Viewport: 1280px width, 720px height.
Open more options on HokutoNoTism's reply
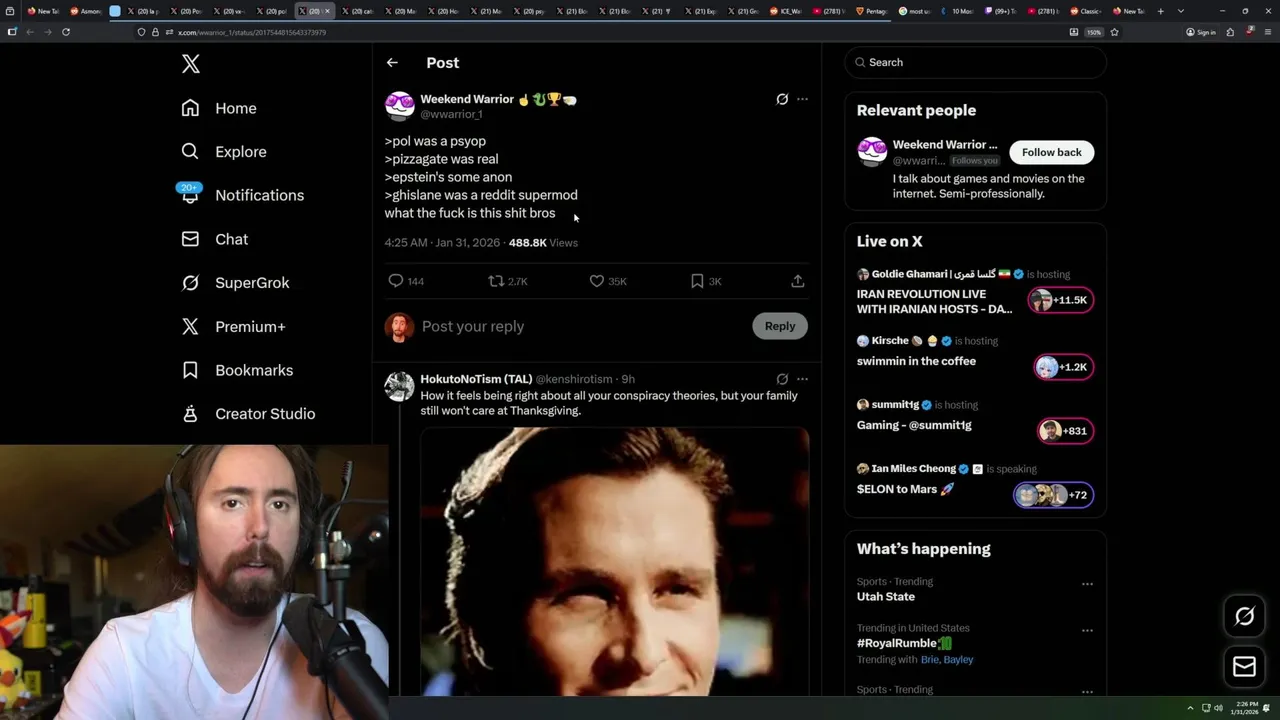point(802,379)
